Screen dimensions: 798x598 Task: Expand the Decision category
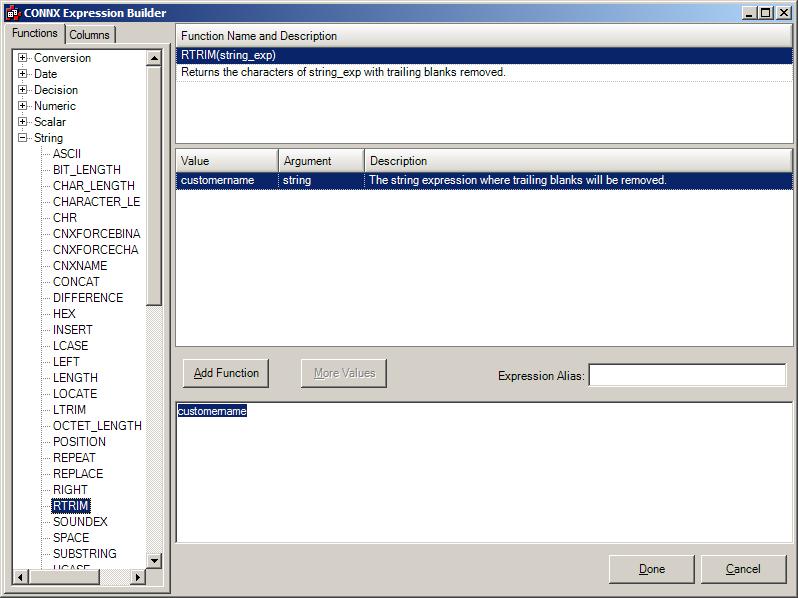coord(22,90)
